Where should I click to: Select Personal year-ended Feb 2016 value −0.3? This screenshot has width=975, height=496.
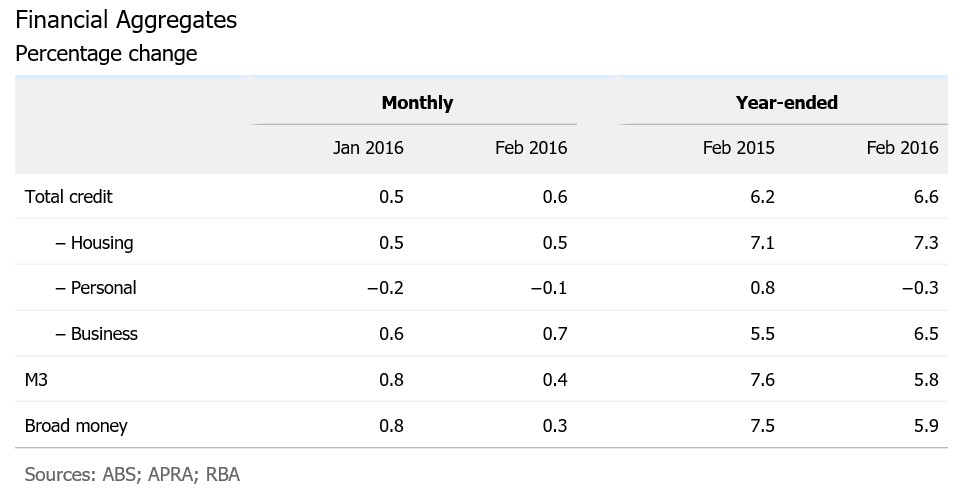point(921,289)
